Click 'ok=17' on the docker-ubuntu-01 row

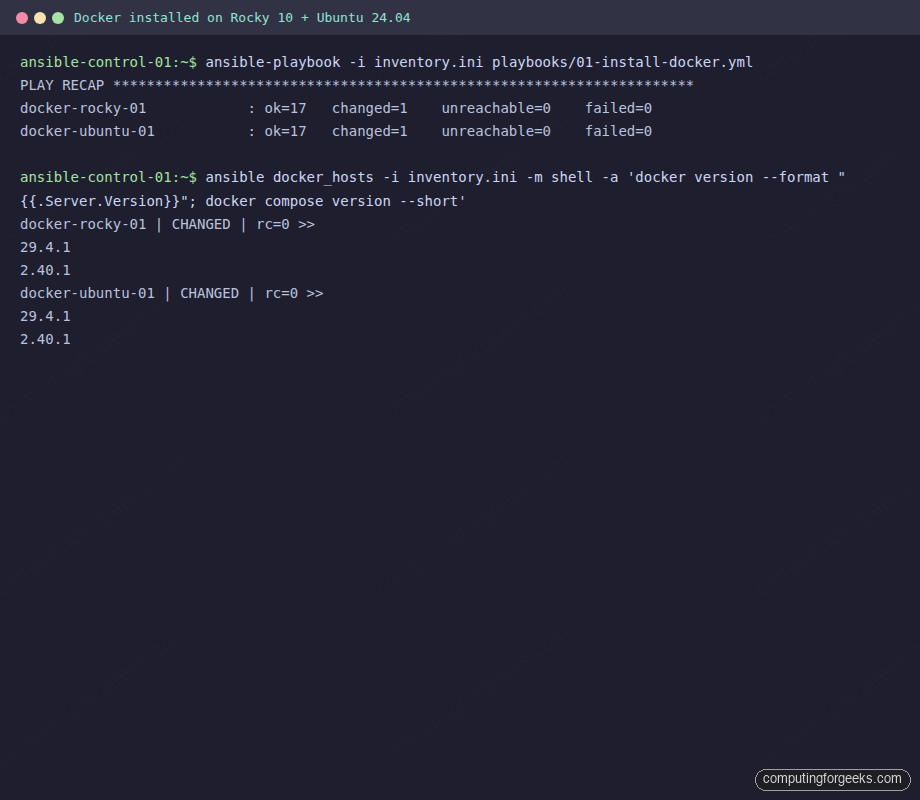tap(285, 131)
